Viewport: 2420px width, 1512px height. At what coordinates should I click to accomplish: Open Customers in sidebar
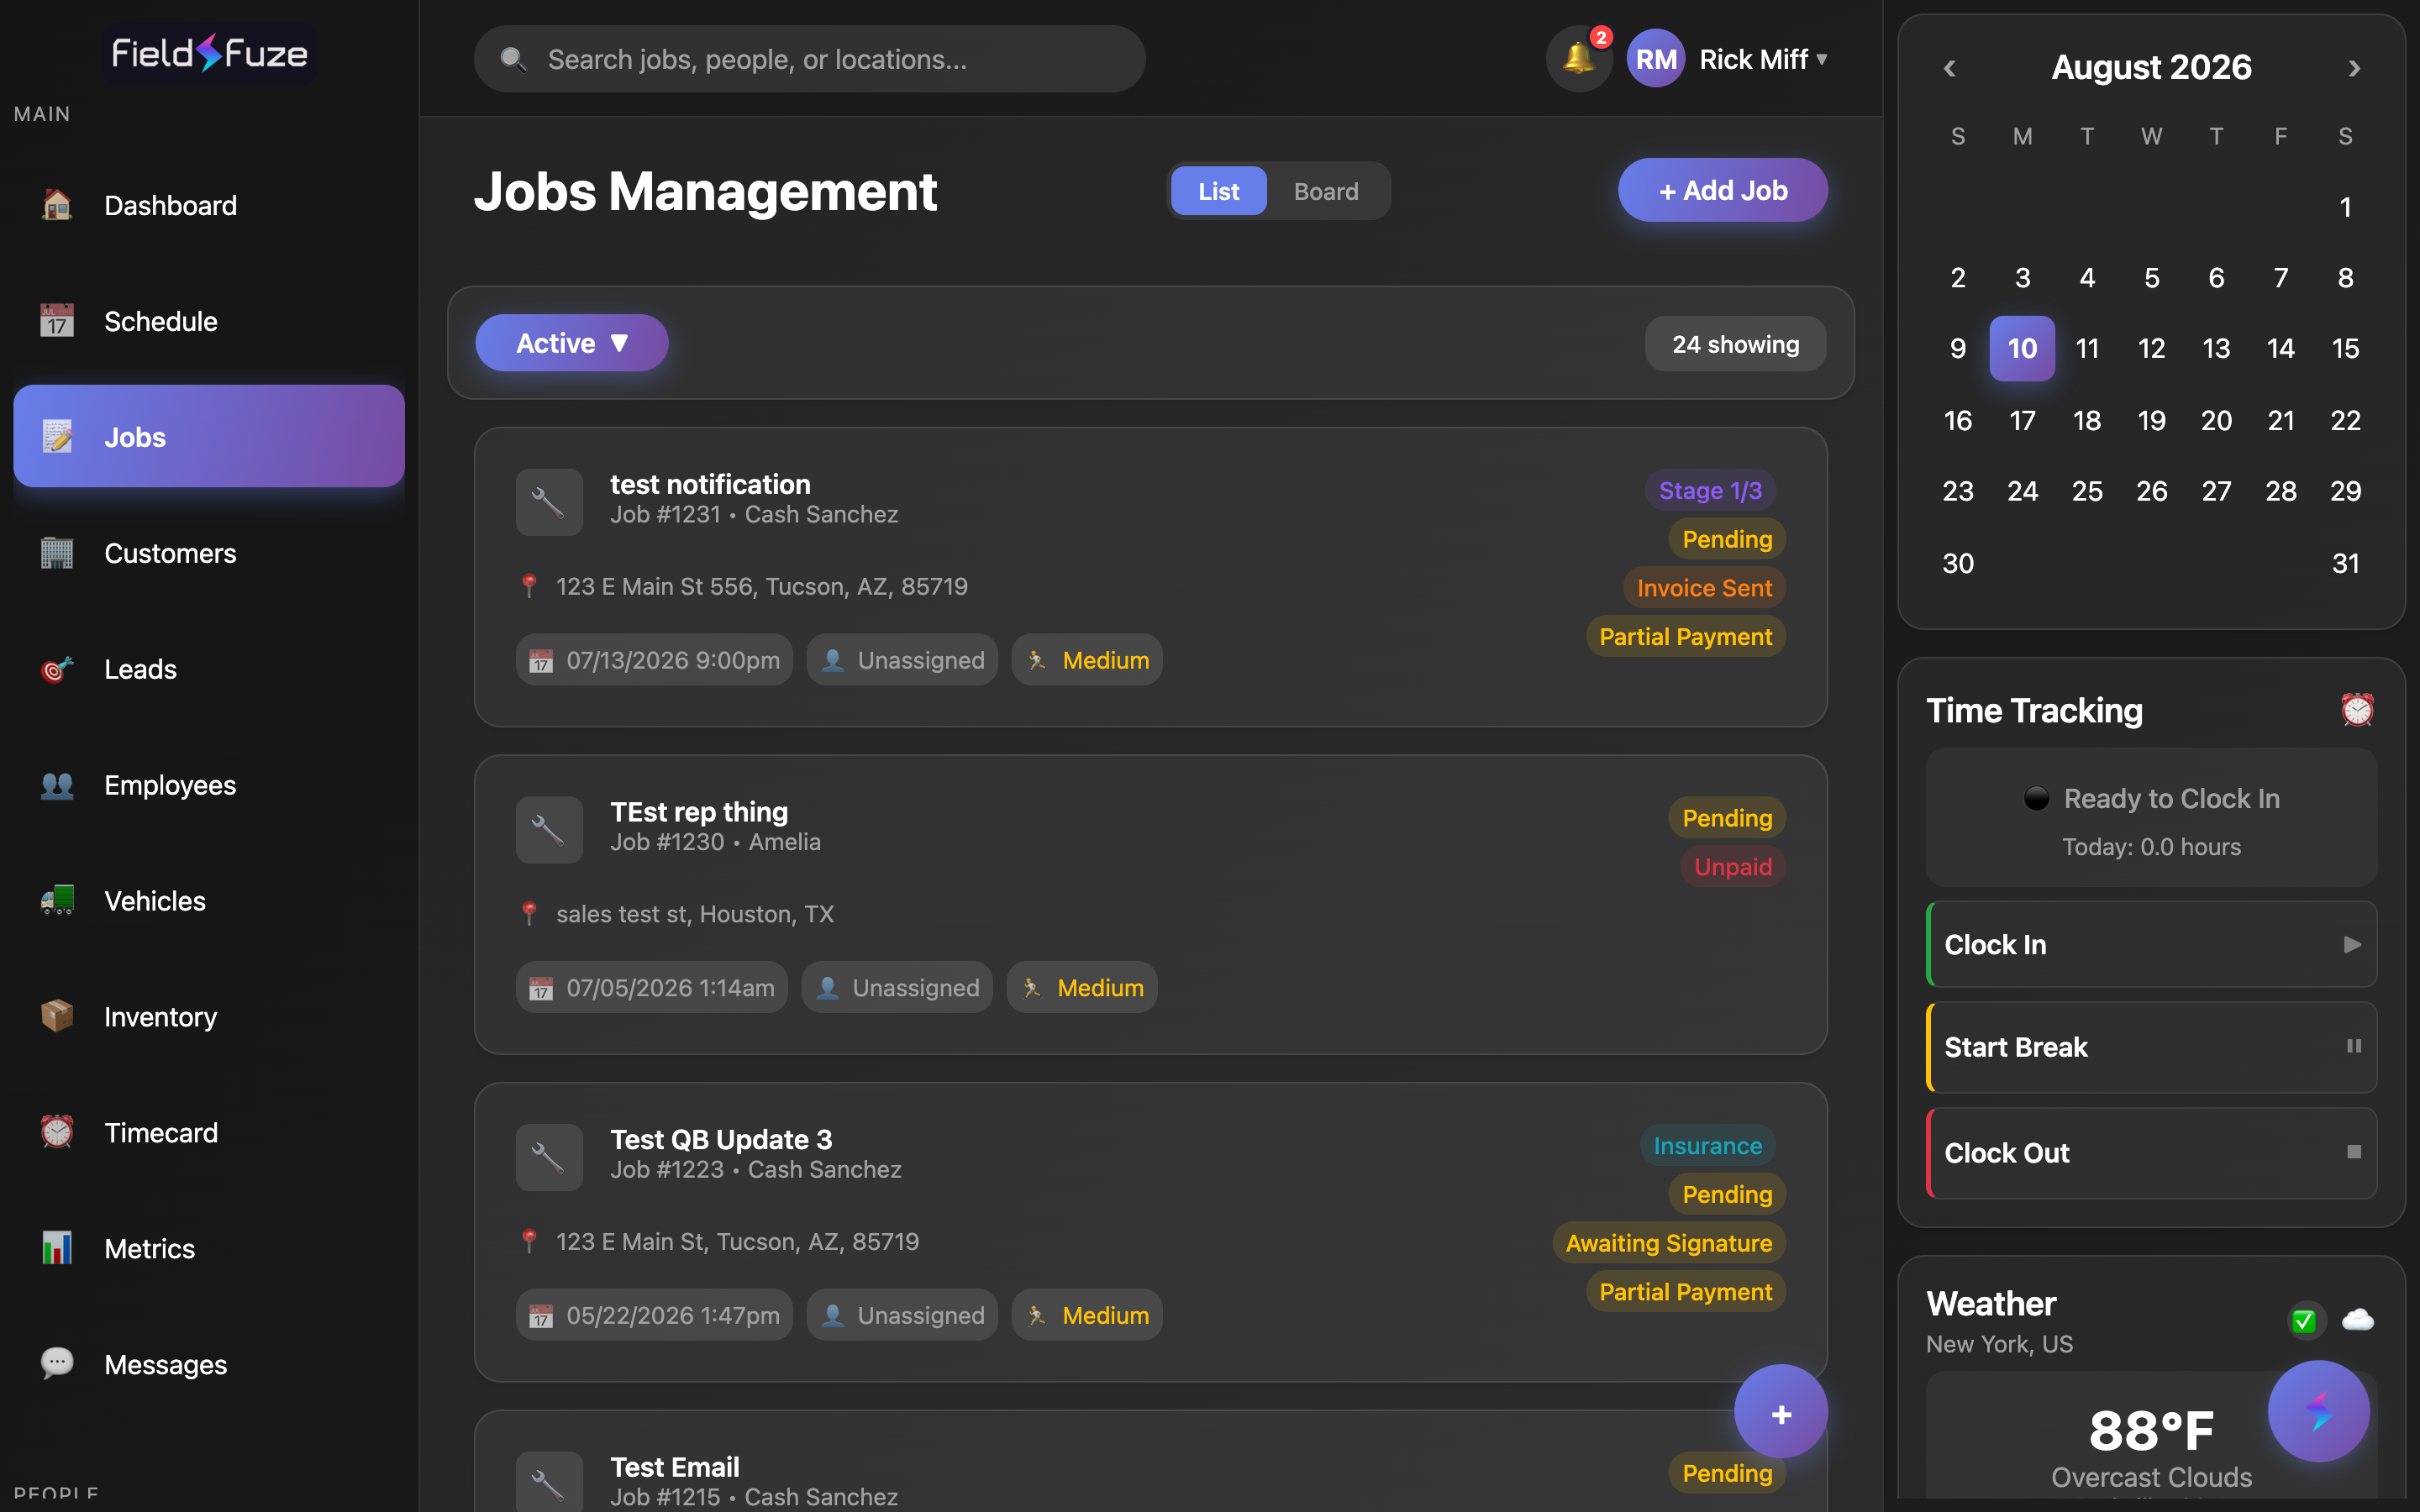point(209,553)
